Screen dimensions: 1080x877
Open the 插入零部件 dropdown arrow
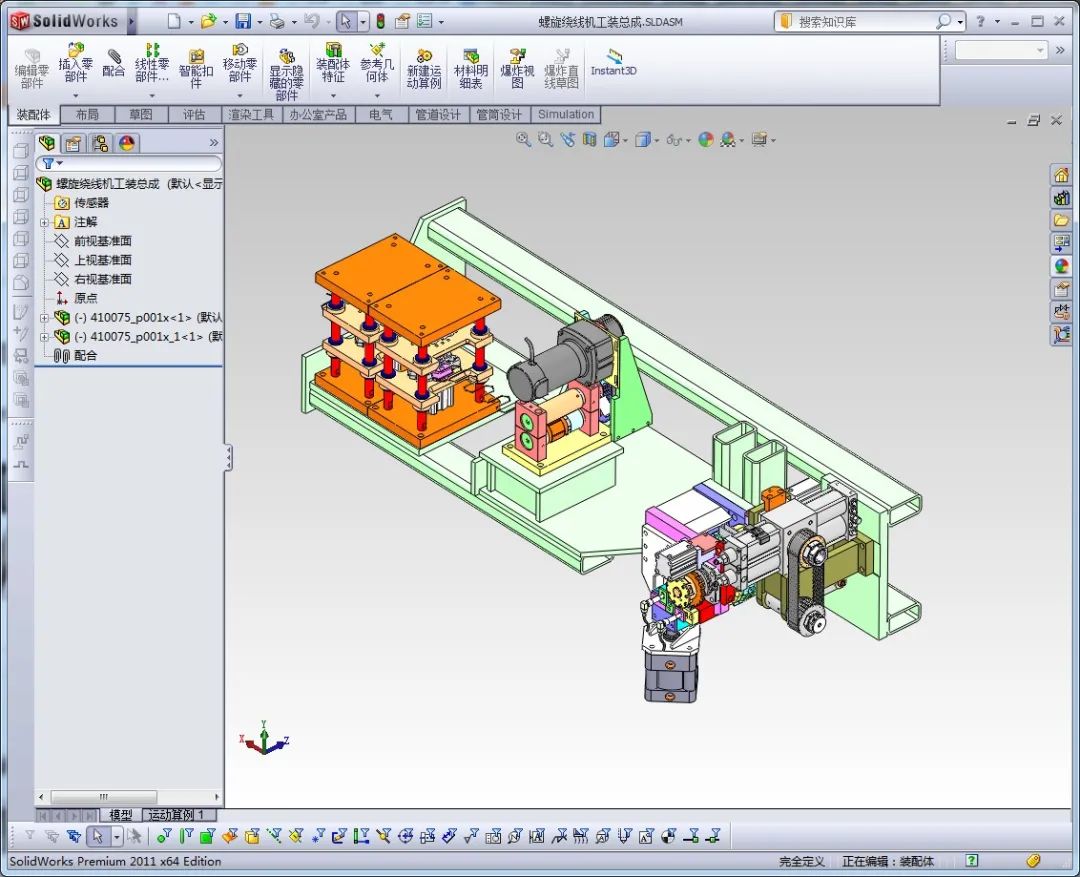tap(76, 96)
